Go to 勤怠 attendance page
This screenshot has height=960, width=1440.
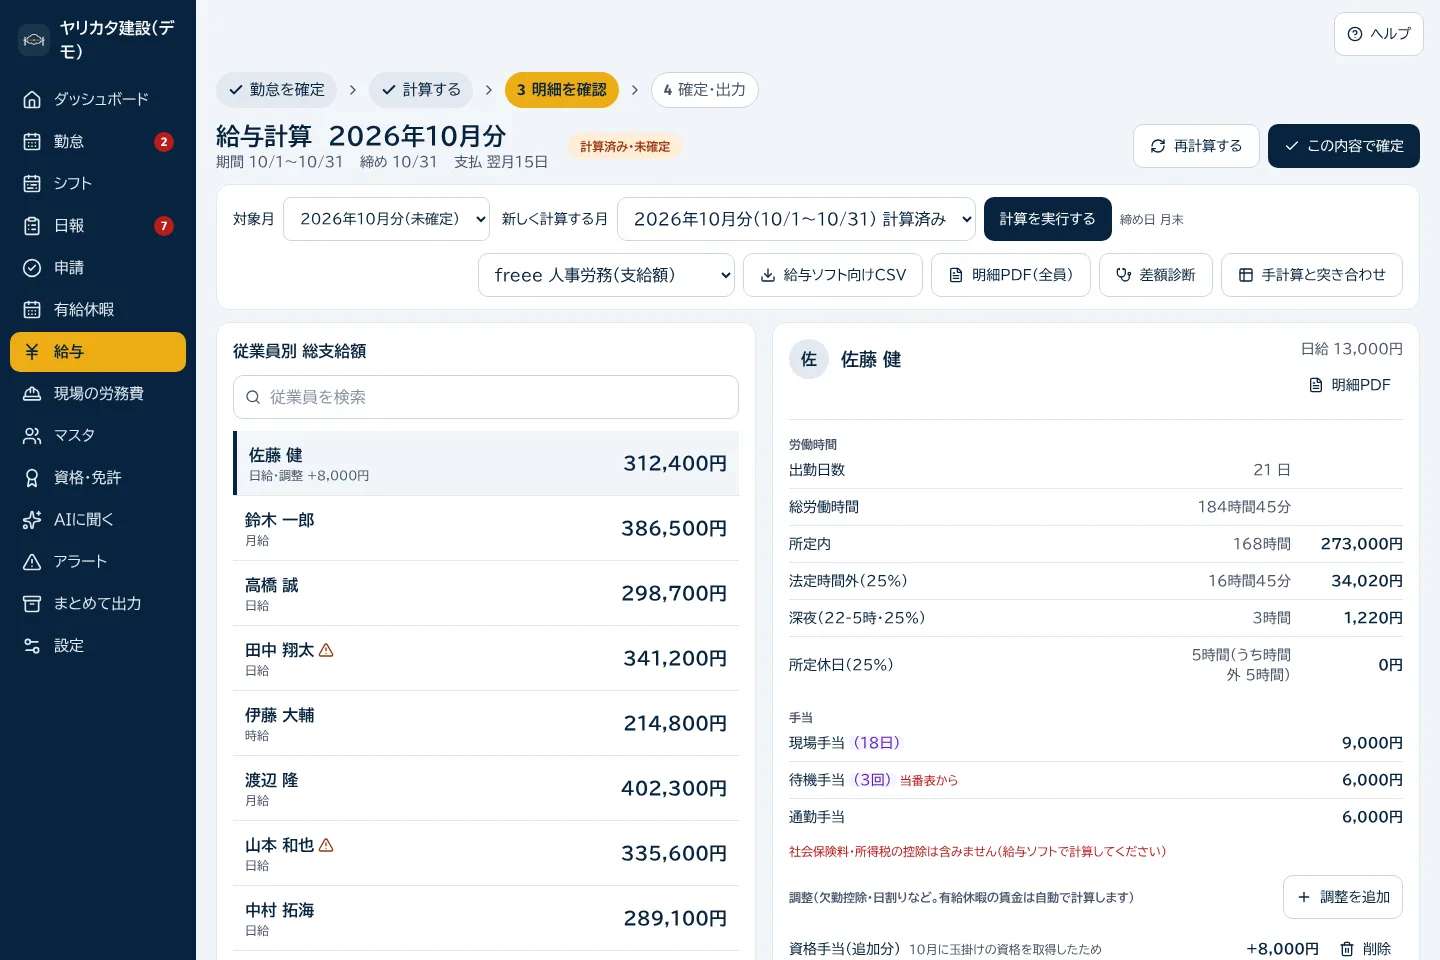pyautogui.click(x=98, y=141)
